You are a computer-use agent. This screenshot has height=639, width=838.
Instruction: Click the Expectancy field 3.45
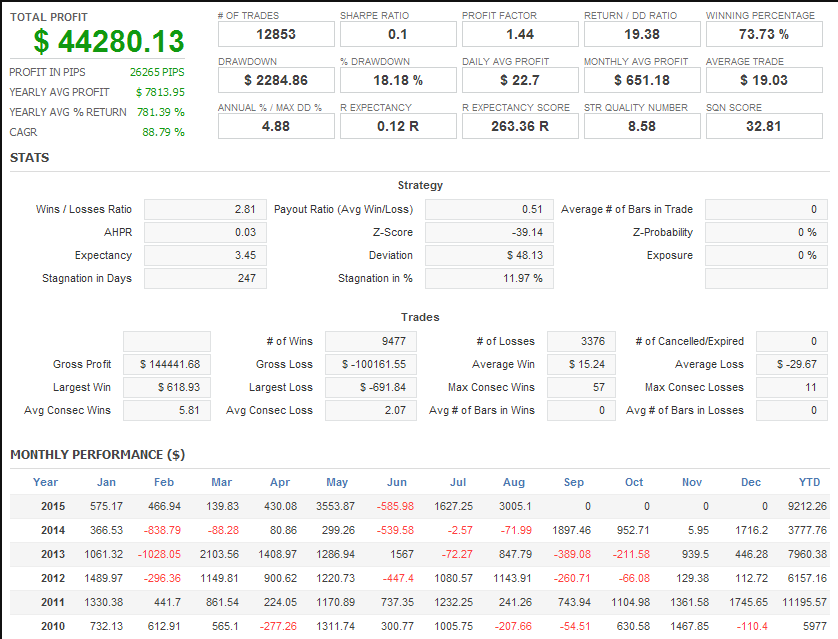tap(205, 255)
